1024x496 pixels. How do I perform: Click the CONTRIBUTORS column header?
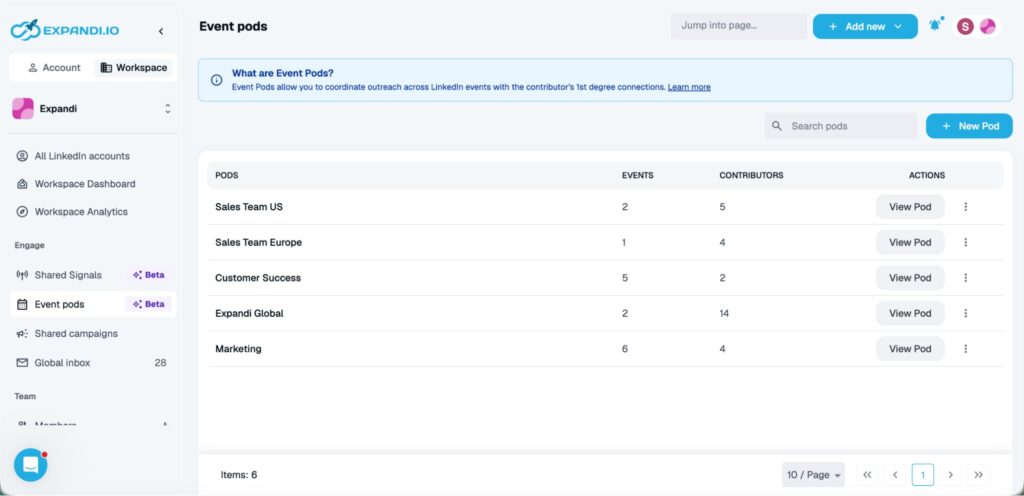pyautogui.click(x=751, y=176)
